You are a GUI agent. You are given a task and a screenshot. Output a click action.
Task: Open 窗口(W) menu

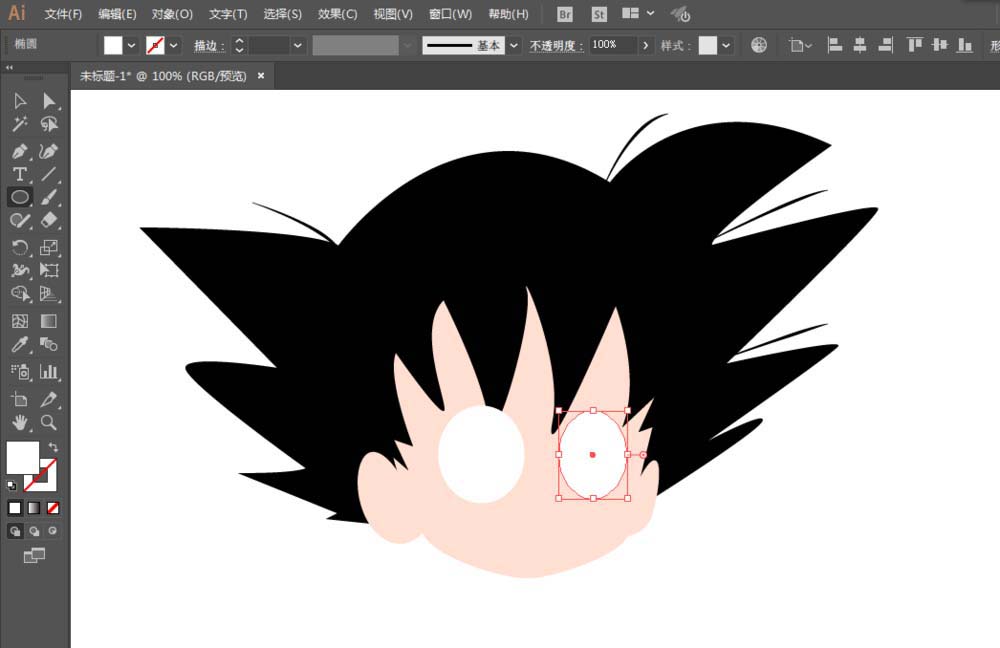click(450, 14)
